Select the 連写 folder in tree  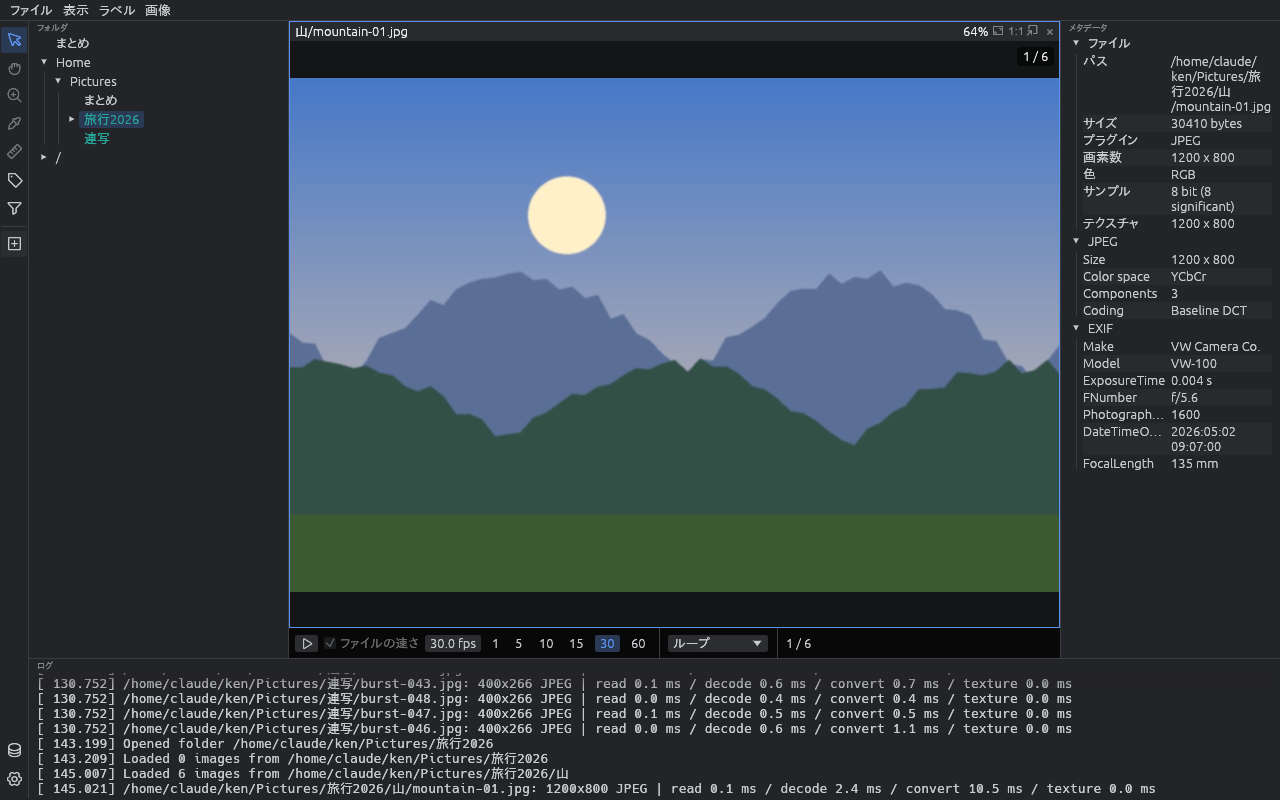(x=97, y=138)
